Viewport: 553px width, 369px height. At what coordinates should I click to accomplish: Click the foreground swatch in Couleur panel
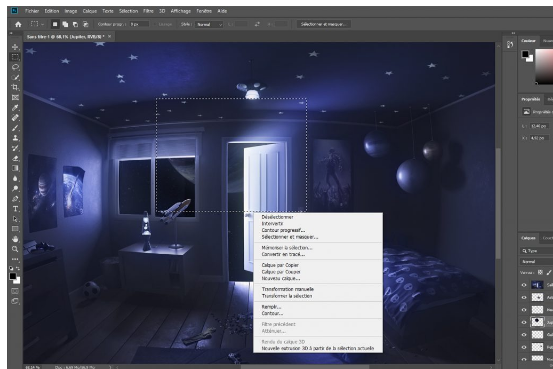[525, 54]
